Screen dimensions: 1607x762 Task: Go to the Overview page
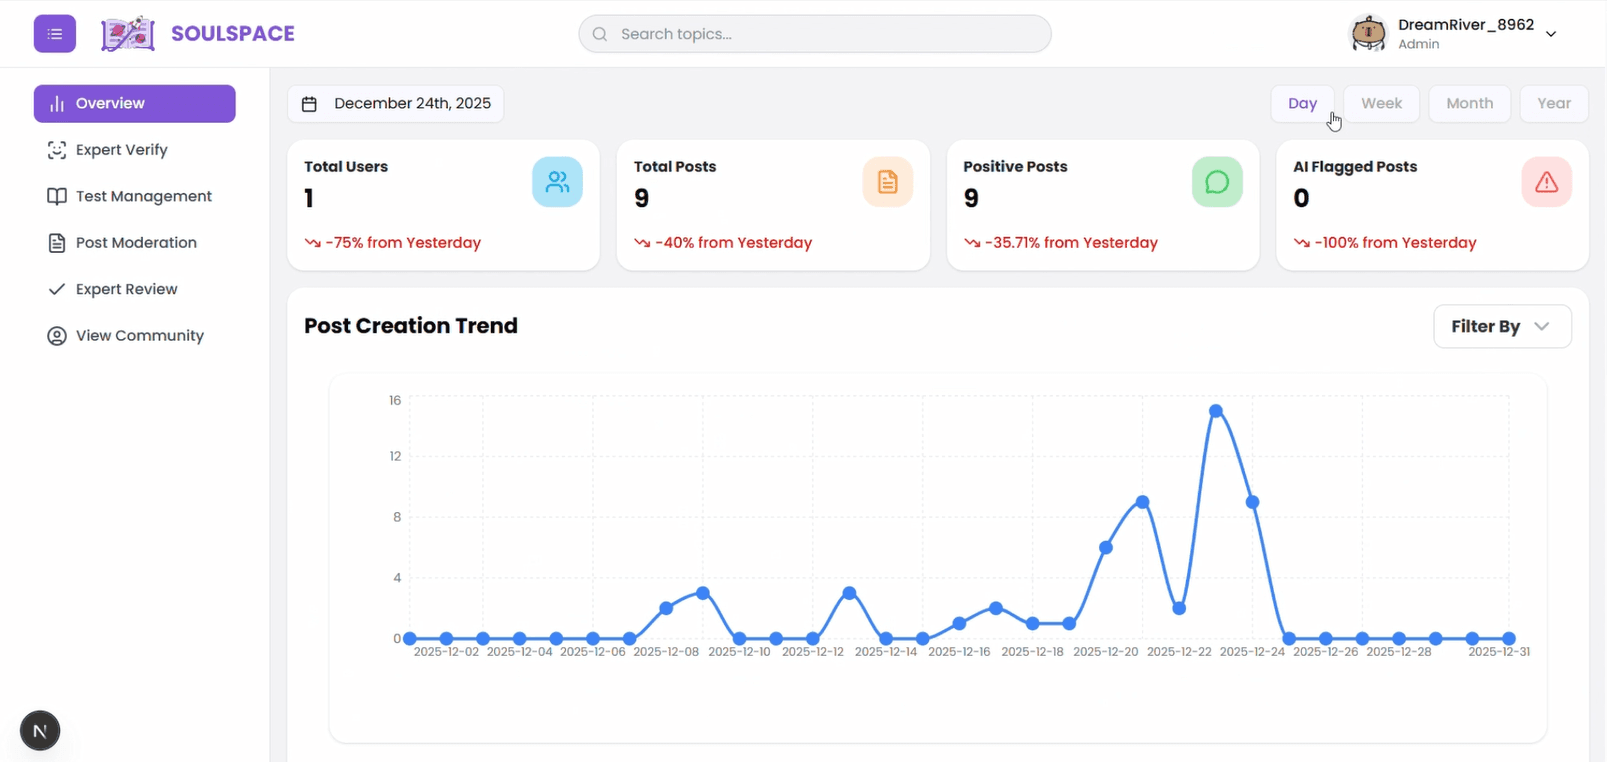coord(135,104)
